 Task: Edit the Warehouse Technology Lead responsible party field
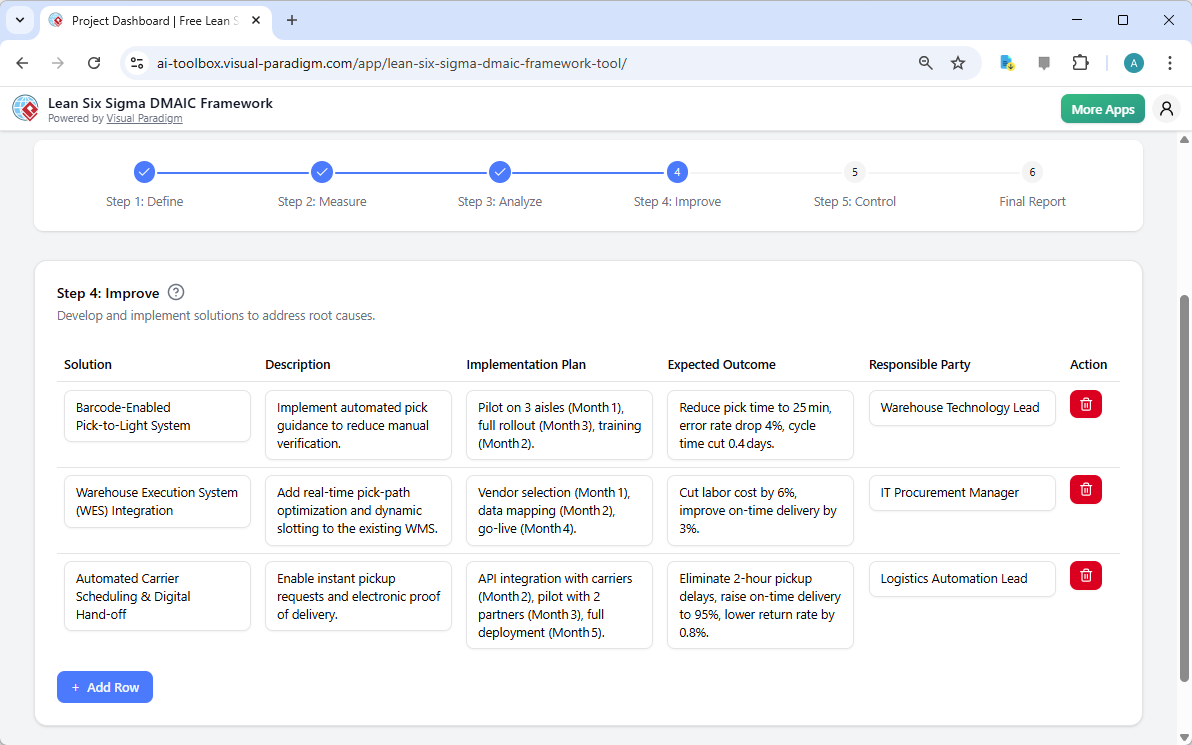point(961,407)
